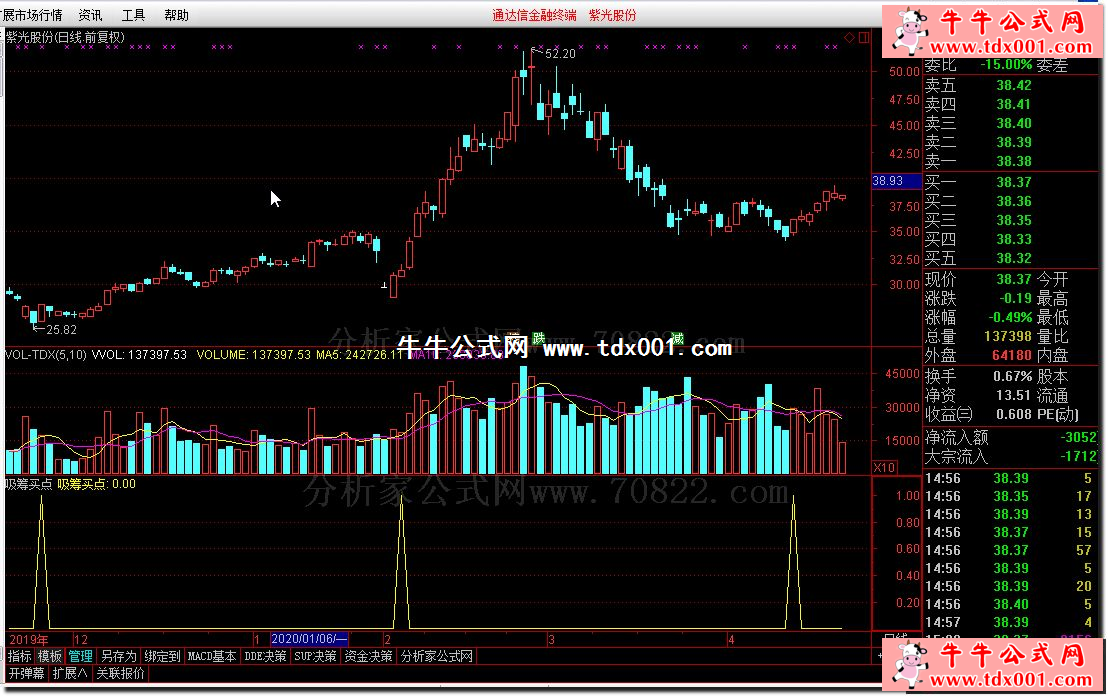
Task: Click the 2019年 label on the time axis
Action: [x=29, y=639]
